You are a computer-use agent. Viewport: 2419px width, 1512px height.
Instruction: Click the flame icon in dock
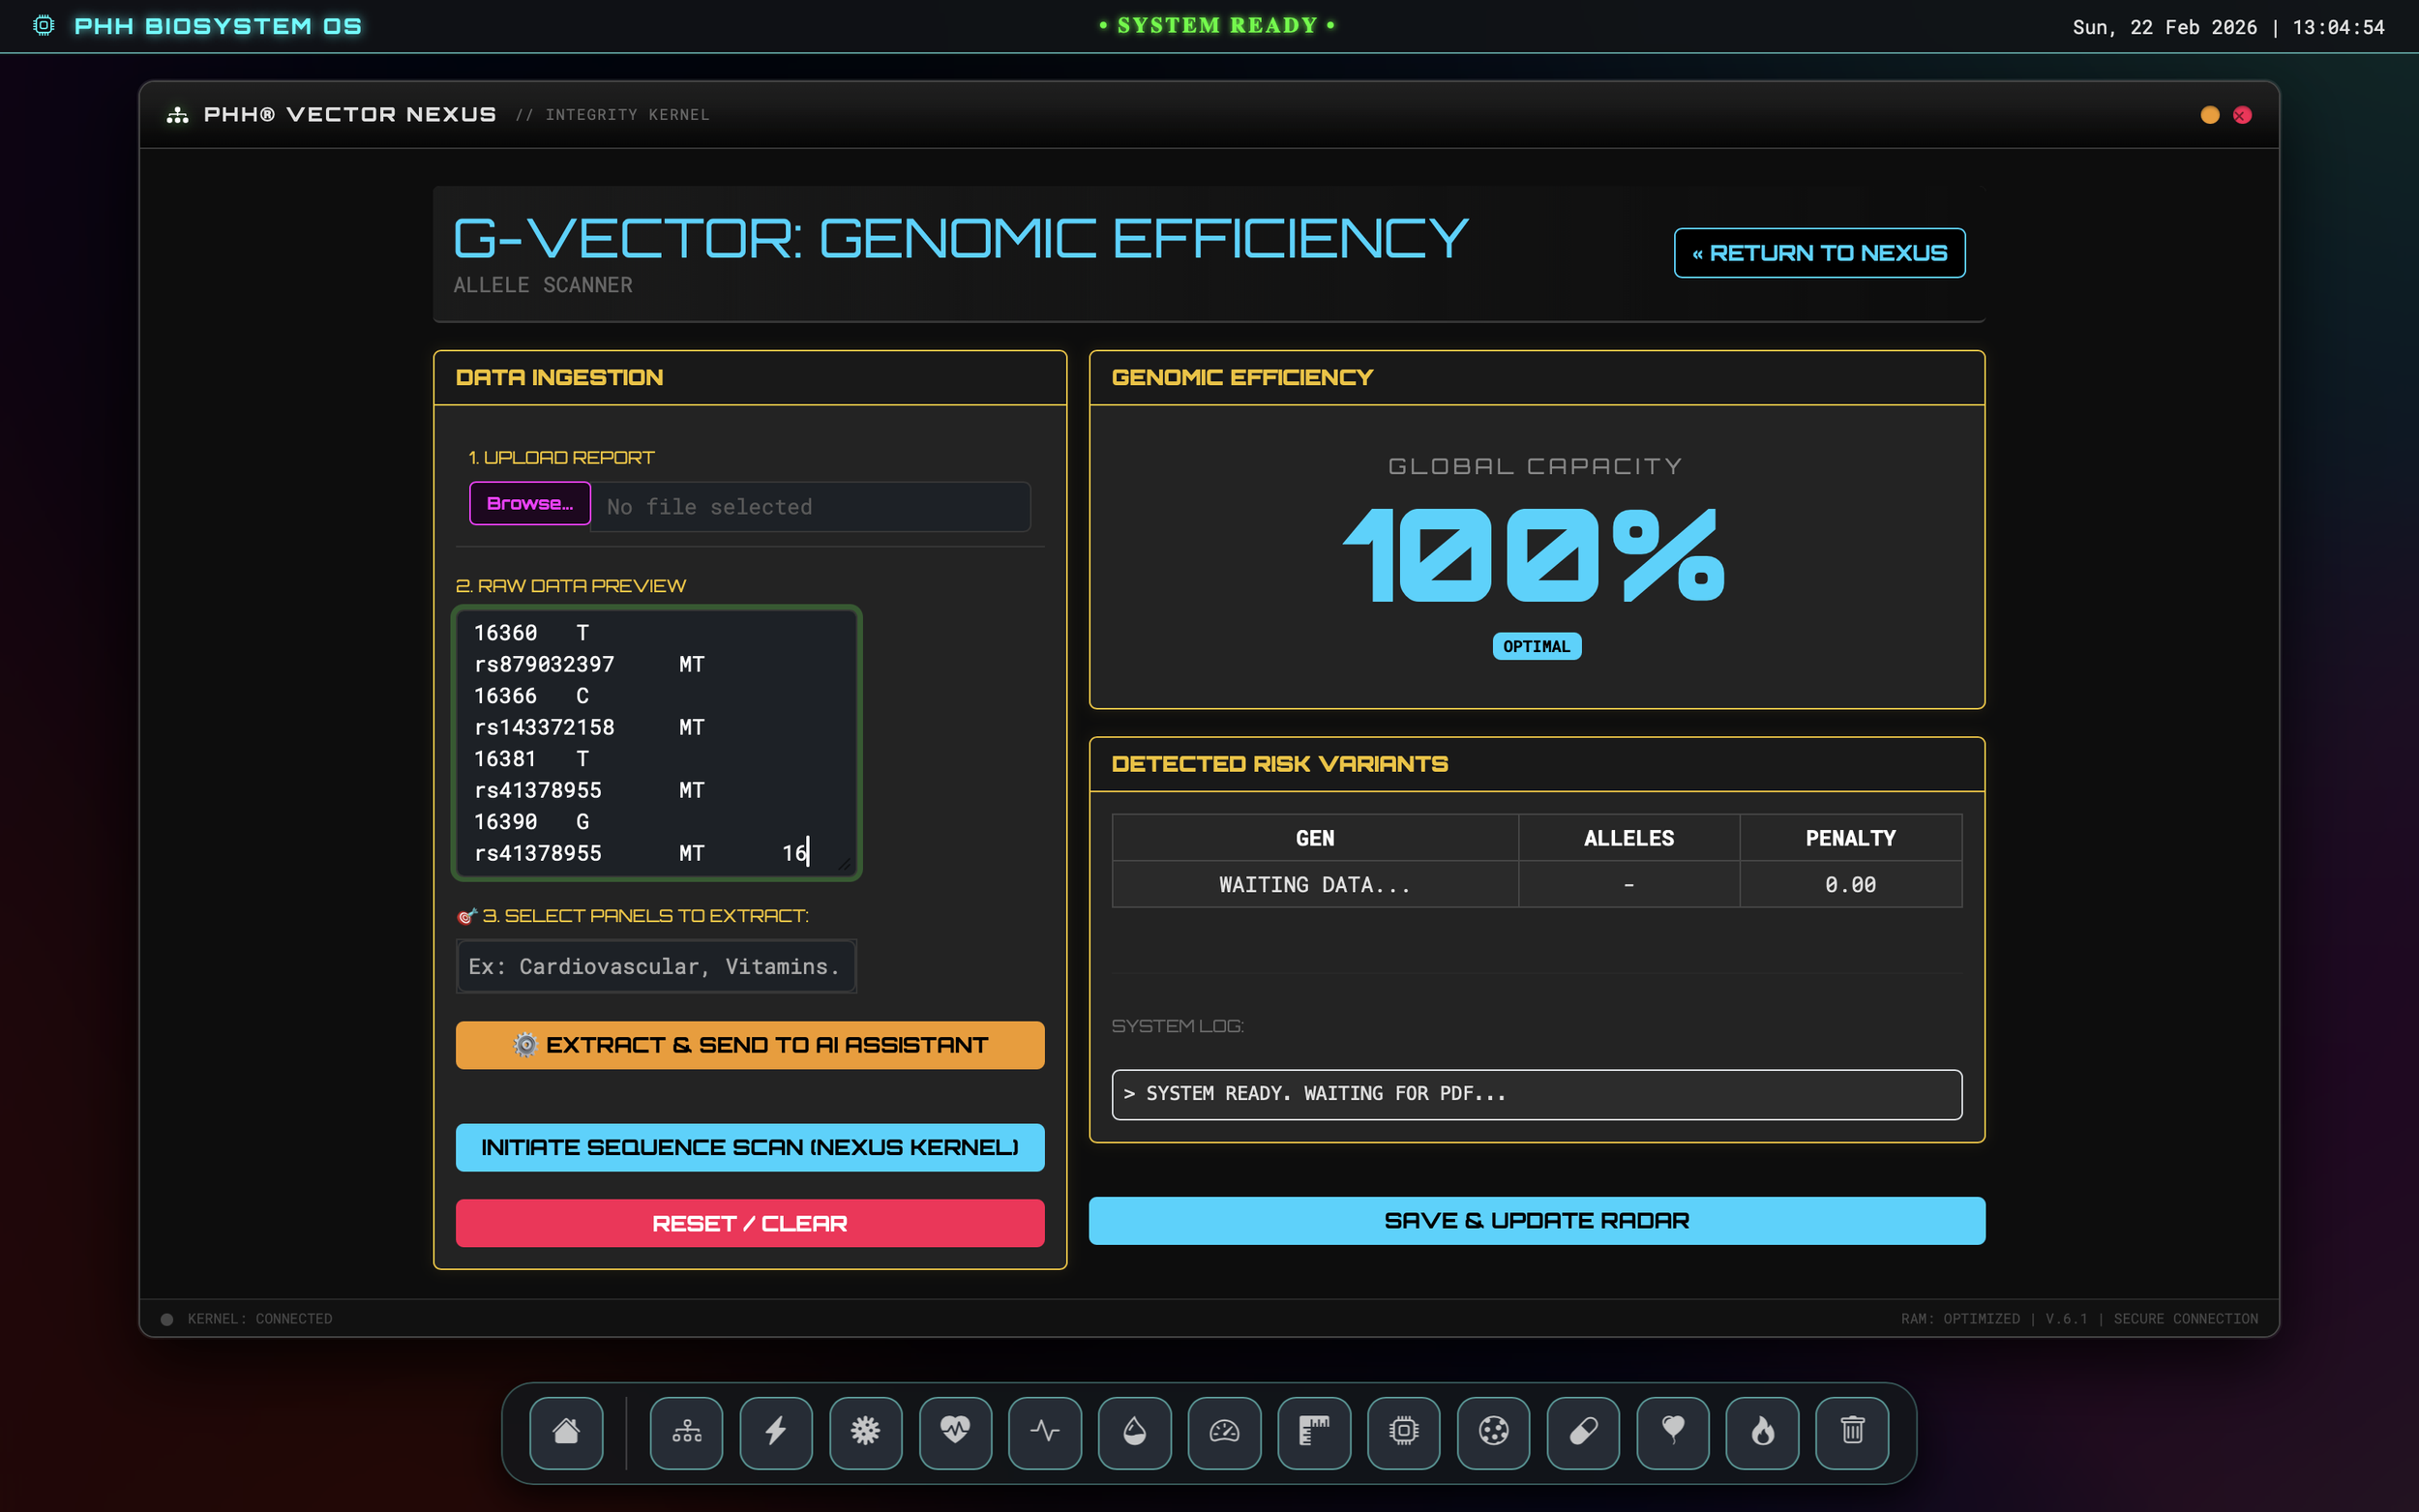click(x=1762, y=1432)
